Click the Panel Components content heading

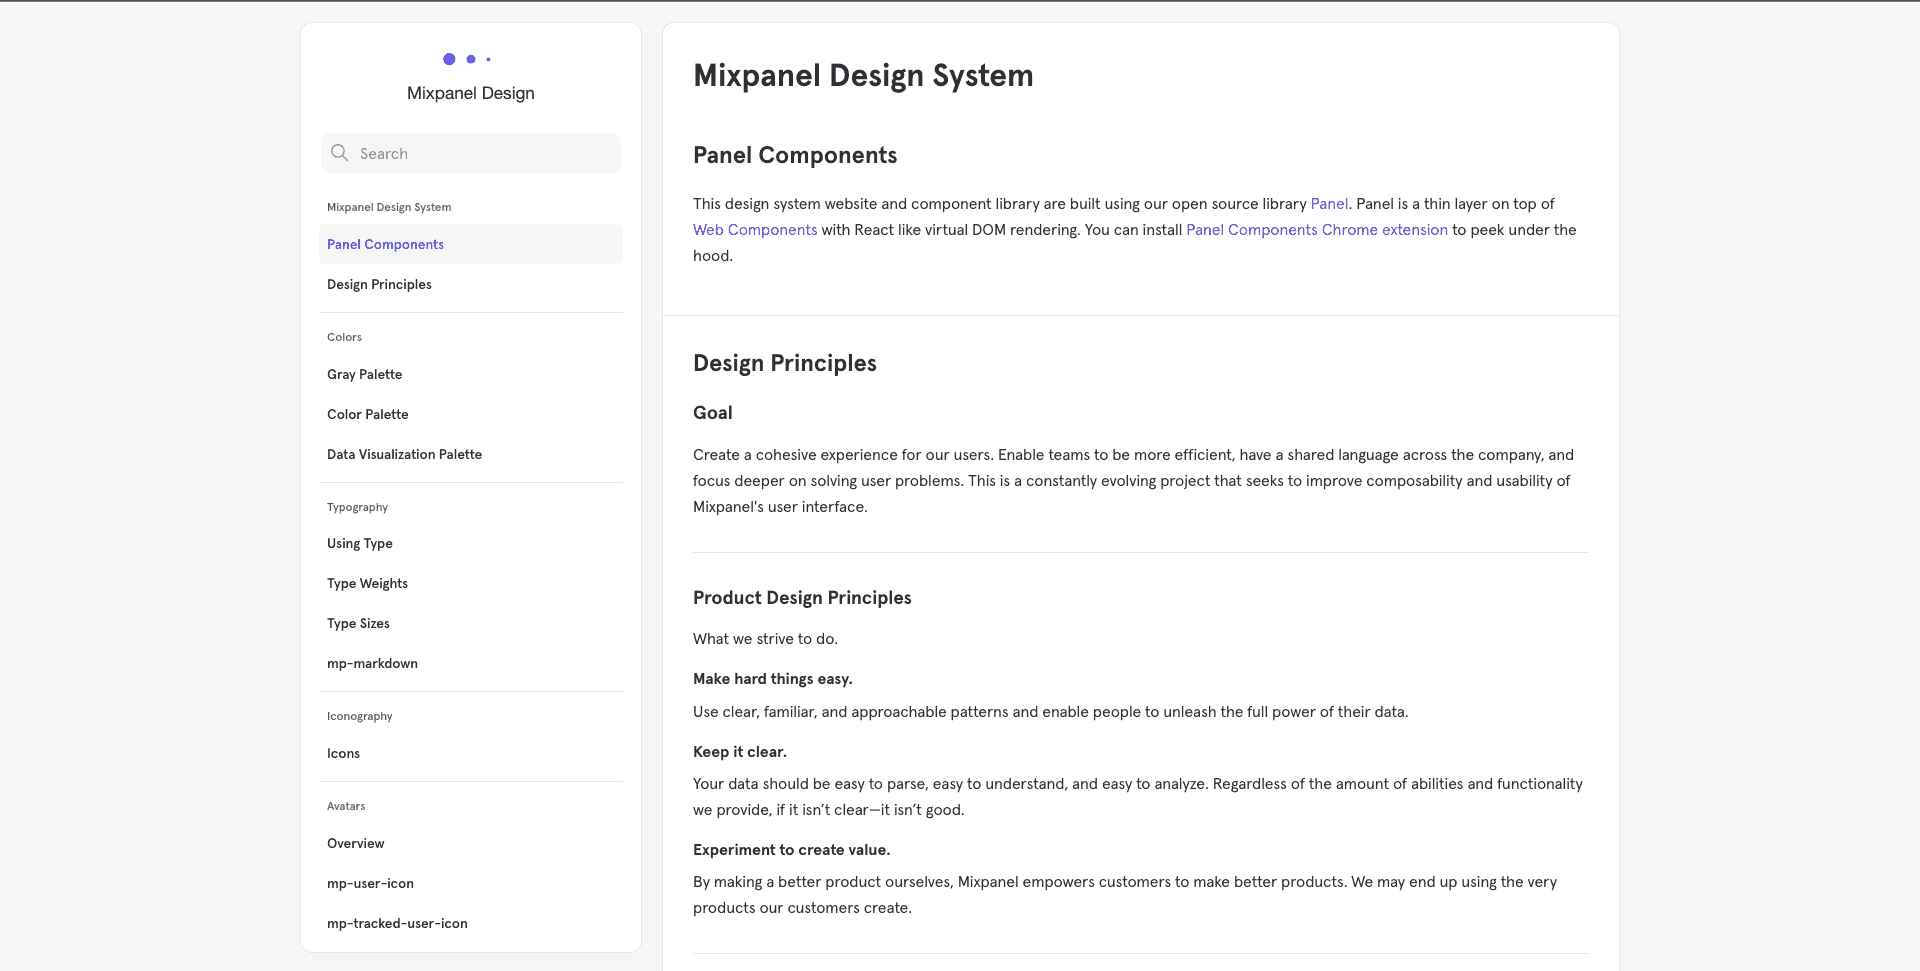click(x=795, y=155)
